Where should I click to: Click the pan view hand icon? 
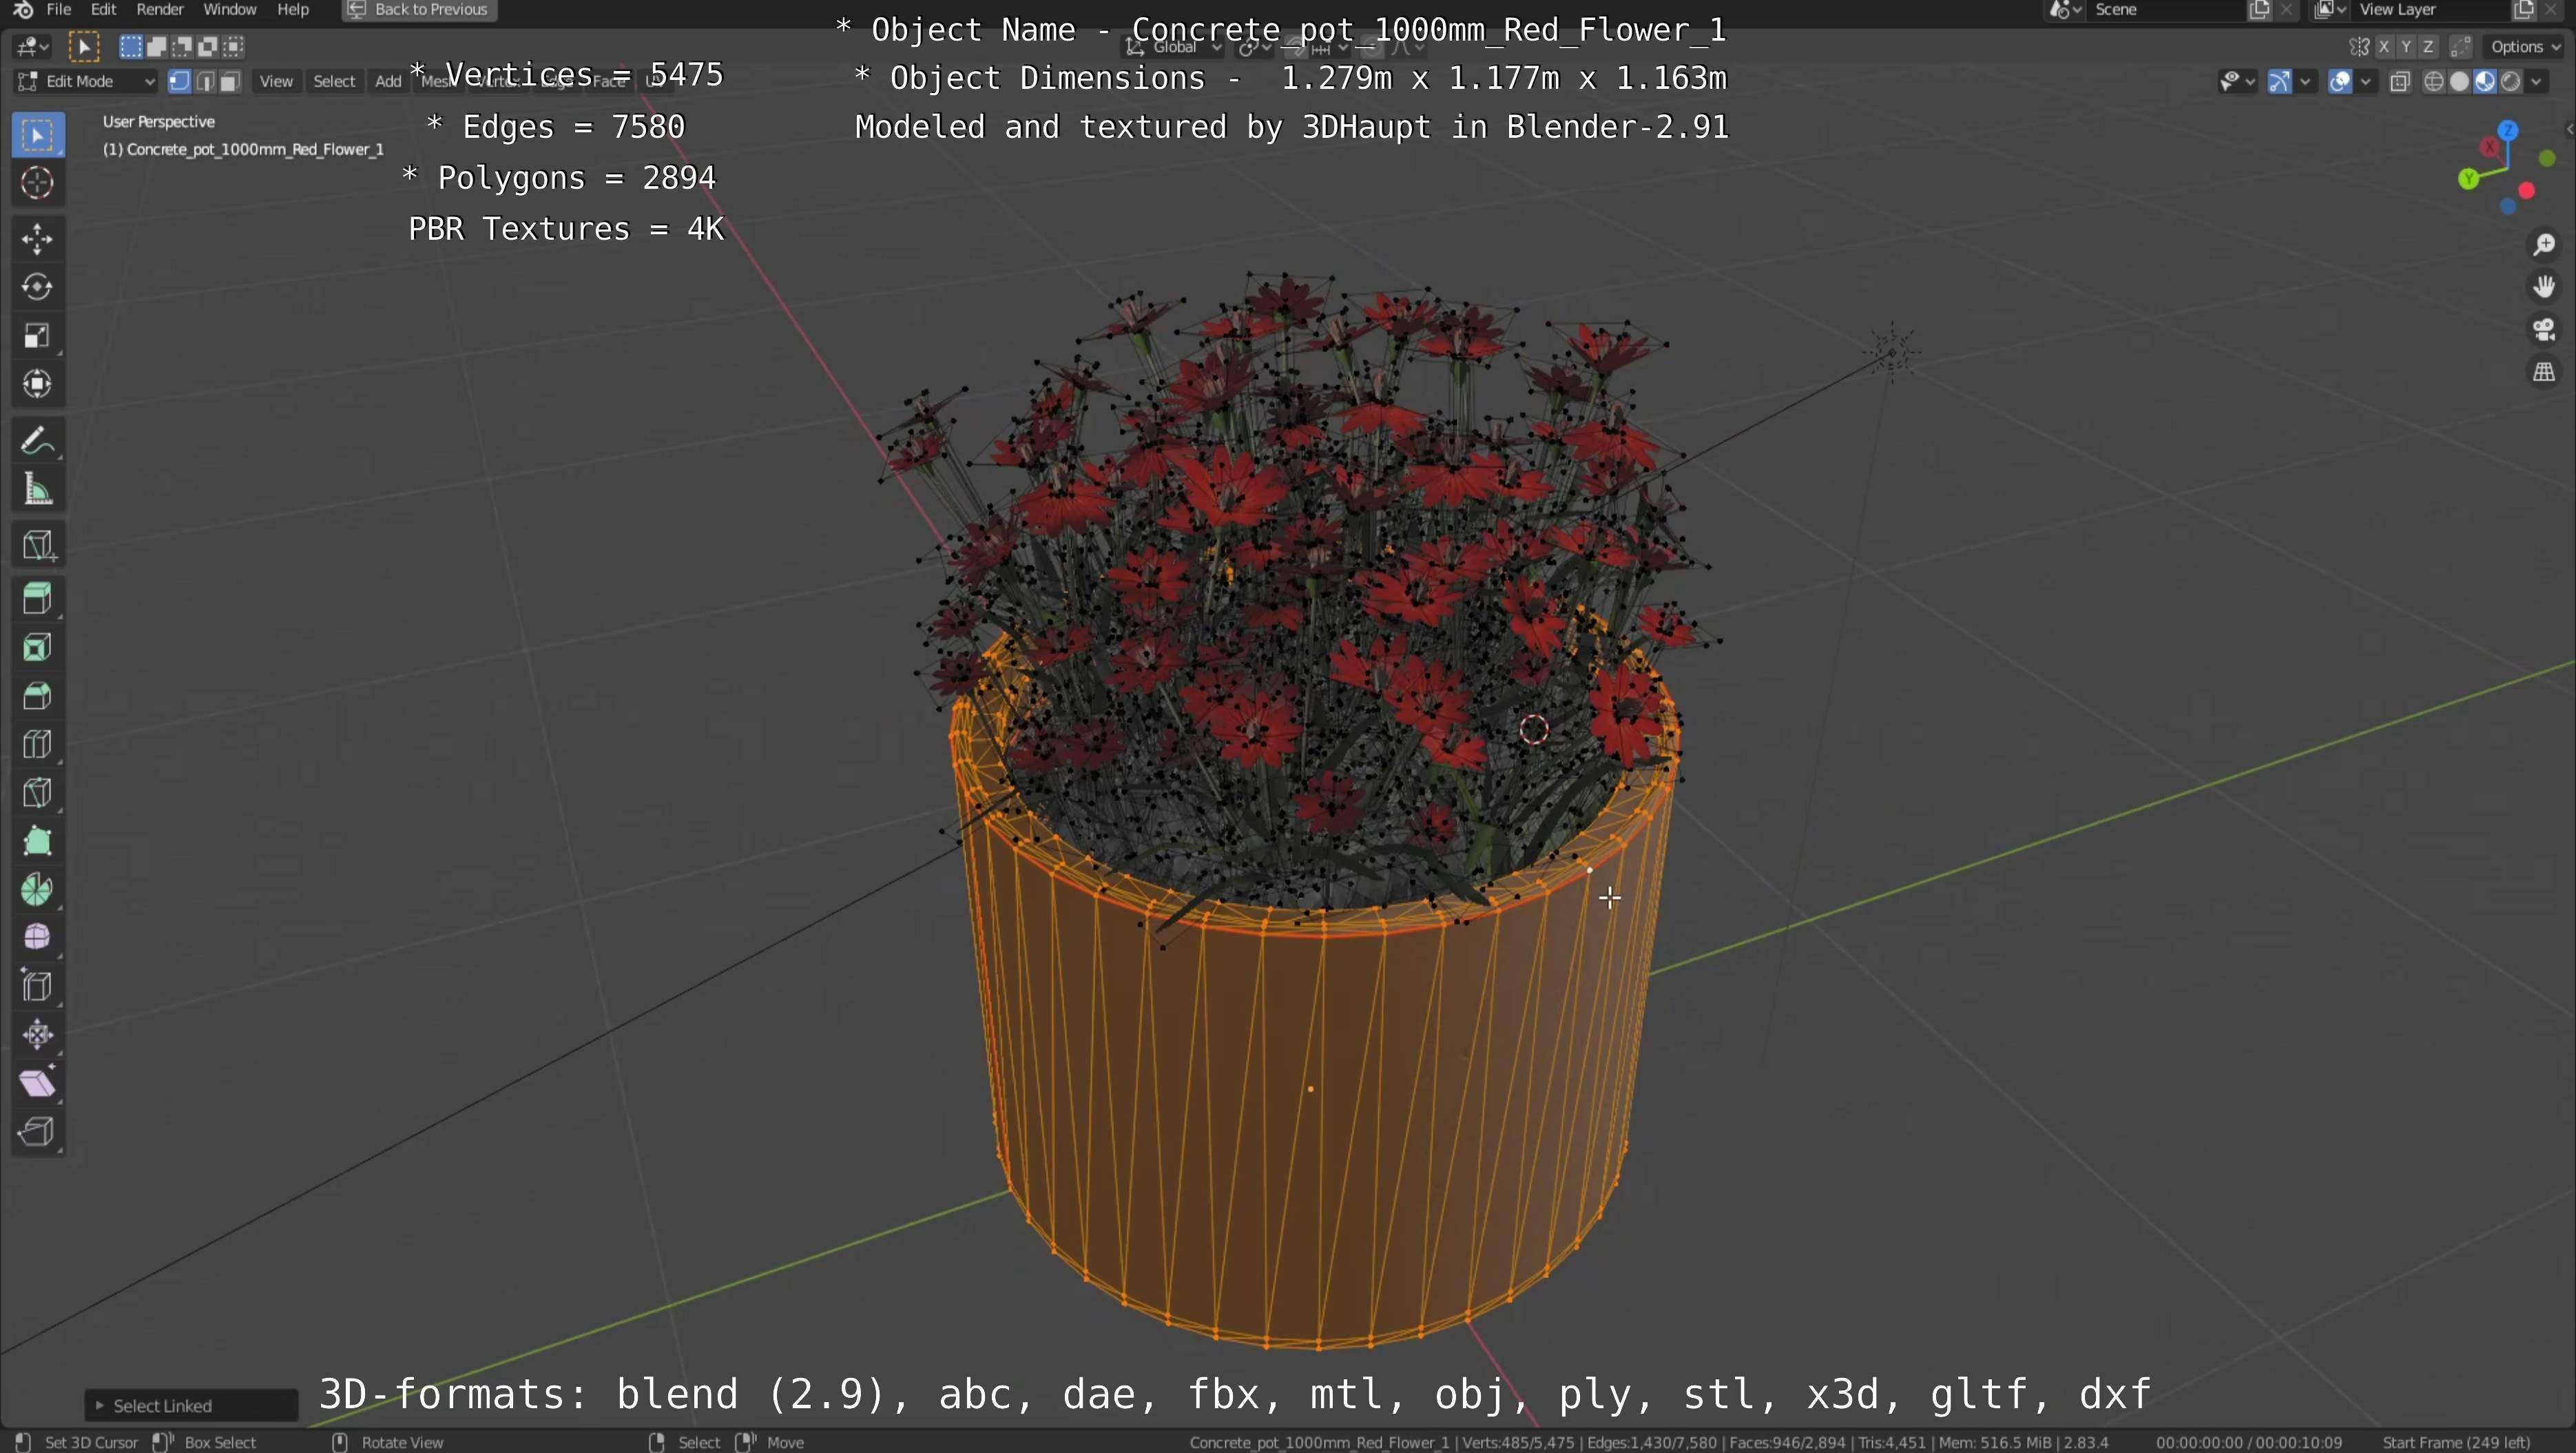(x=2544, y=287)
